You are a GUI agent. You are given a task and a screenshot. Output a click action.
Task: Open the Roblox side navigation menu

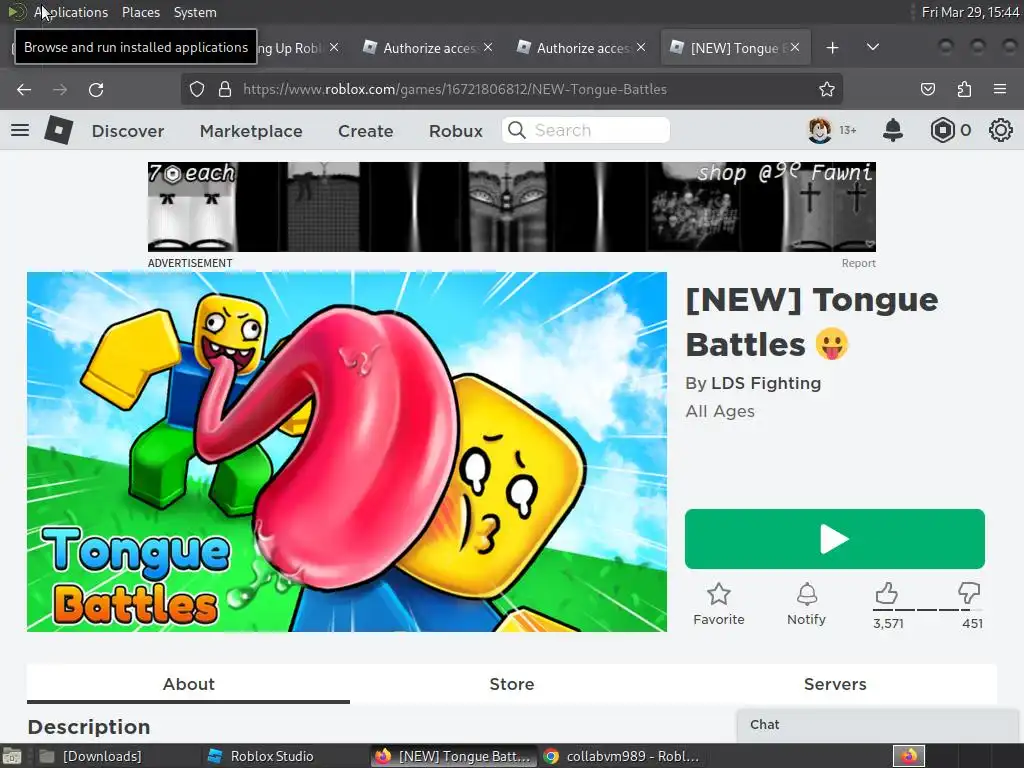coord(20,131)
